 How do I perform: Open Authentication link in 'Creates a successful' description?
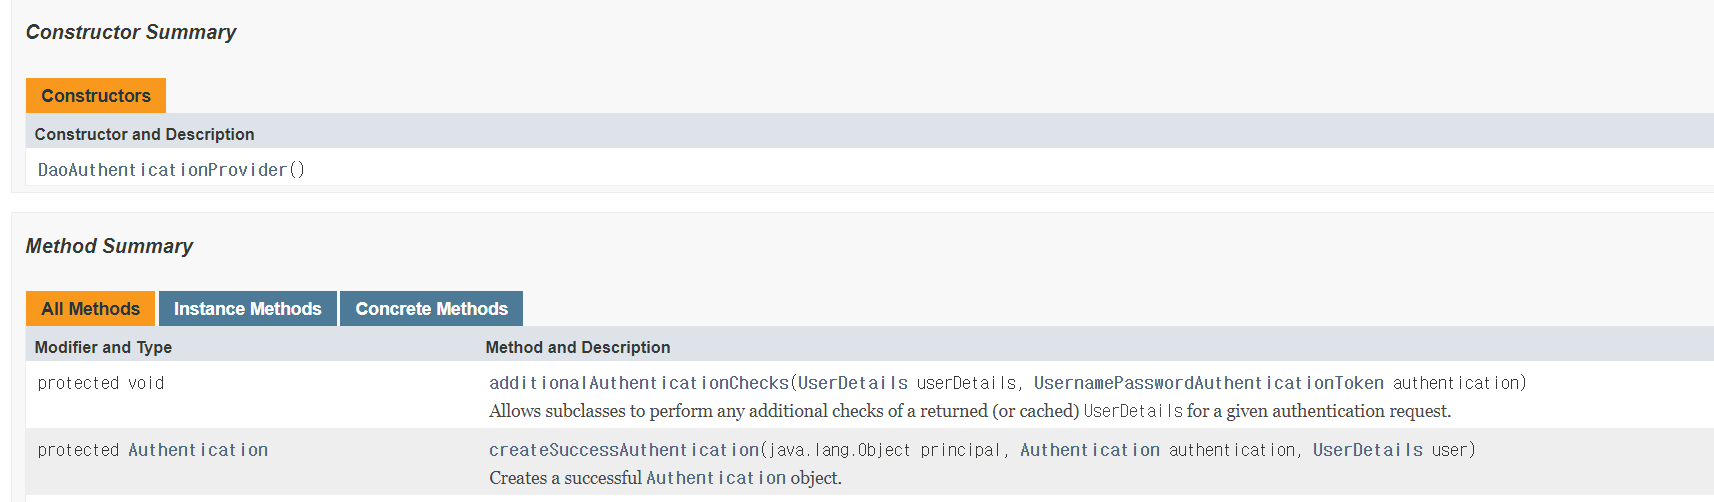click(x=716, y=478)
